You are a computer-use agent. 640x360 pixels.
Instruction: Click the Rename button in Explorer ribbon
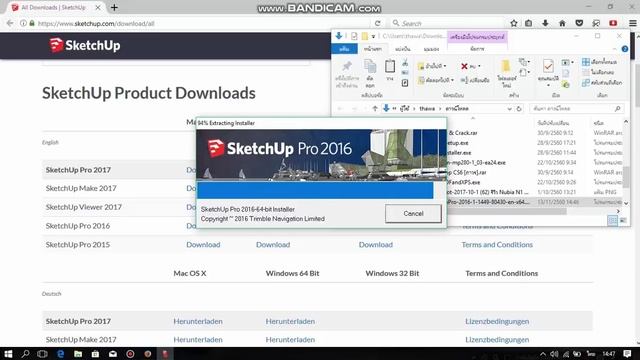[475, 80]
